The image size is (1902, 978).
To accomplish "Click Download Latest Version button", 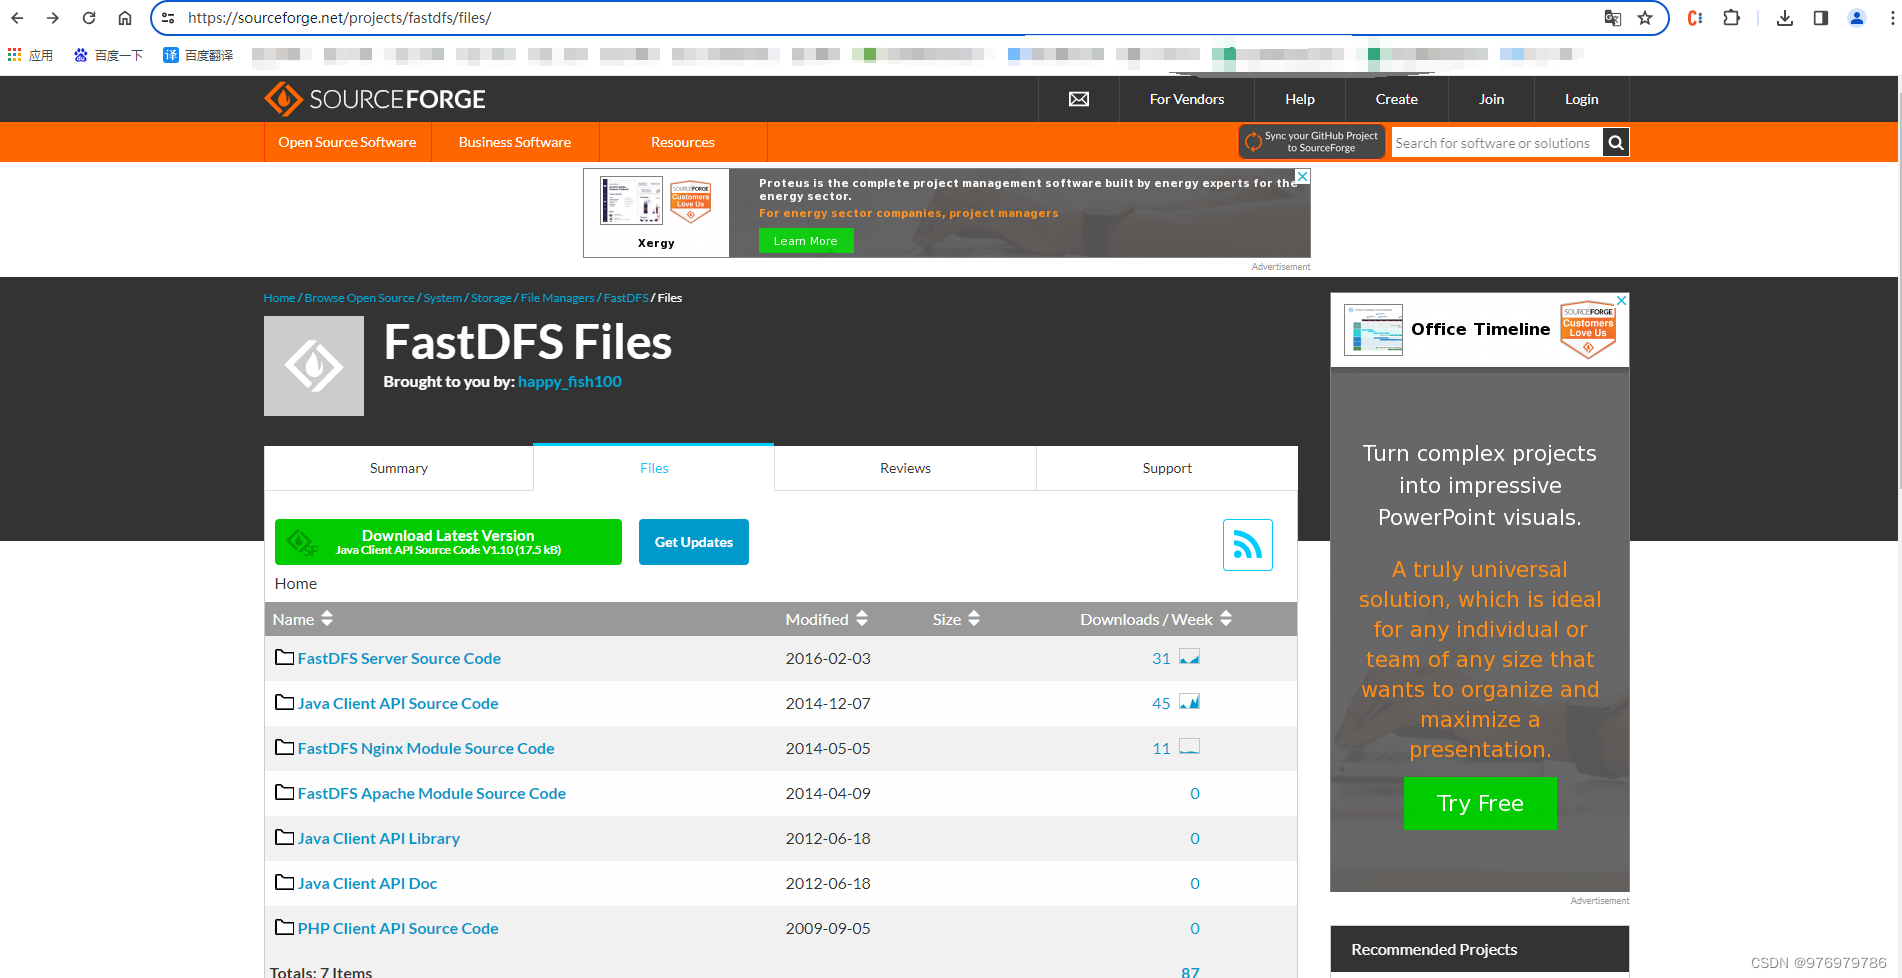I will (448, 542).
